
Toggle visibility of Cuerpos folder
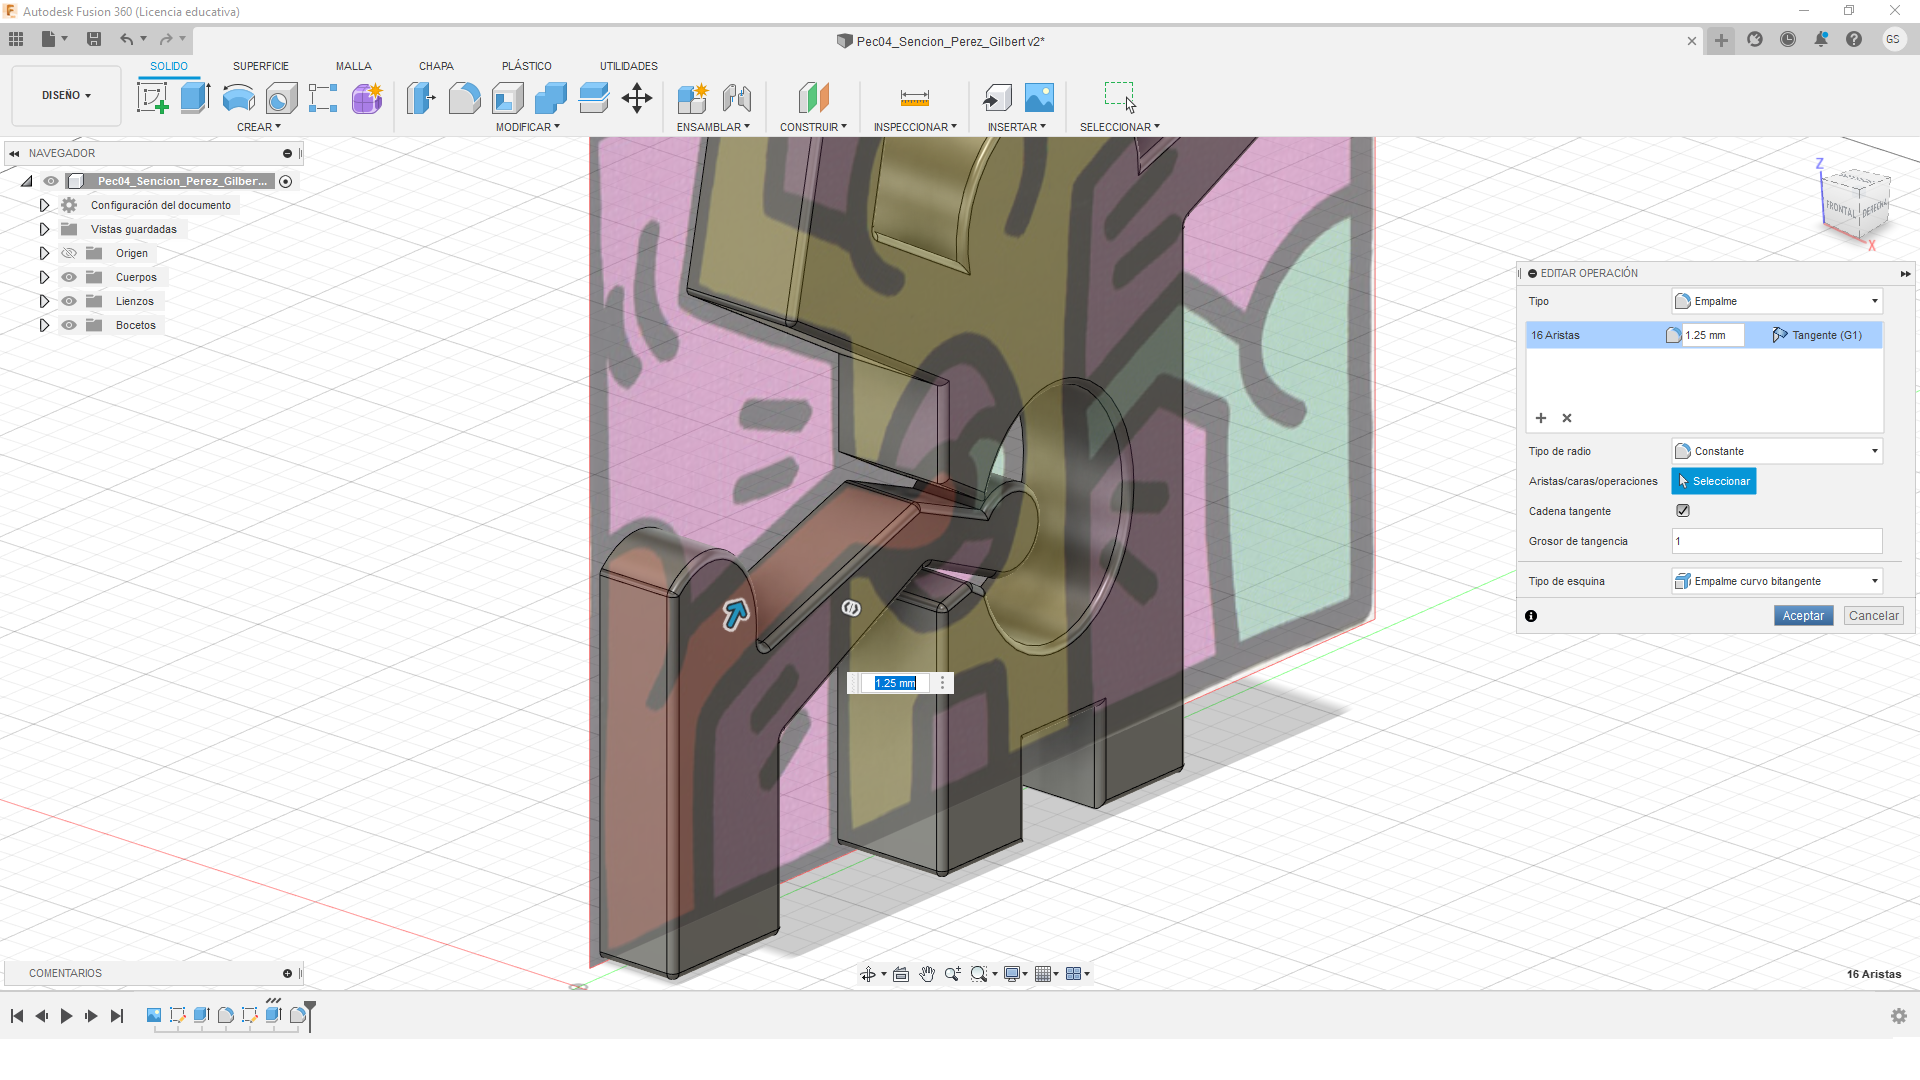(x=69, y=277)
